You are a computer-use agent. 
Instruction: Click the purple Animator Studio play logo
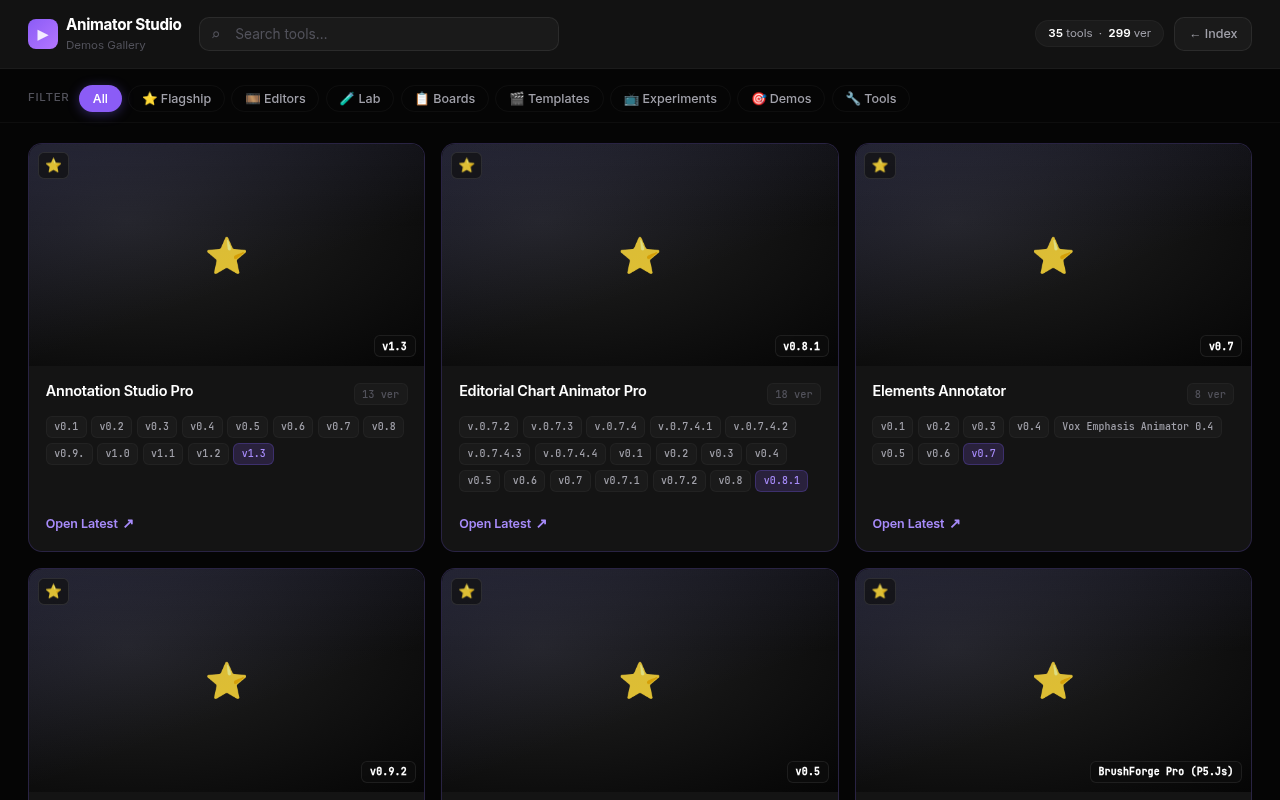point(43,34)
